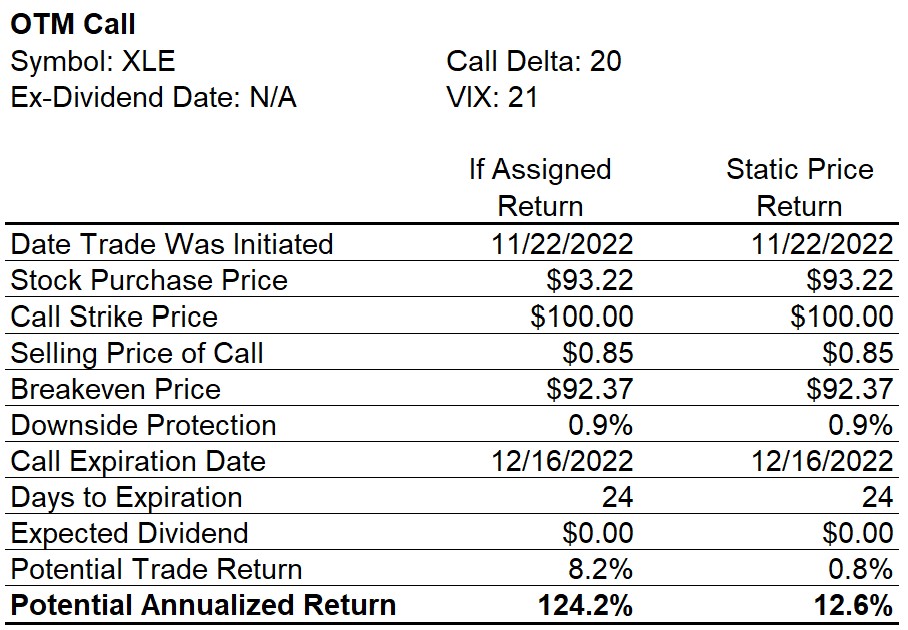Select the If Assigned breakeven price $92.37

(590, 389)
